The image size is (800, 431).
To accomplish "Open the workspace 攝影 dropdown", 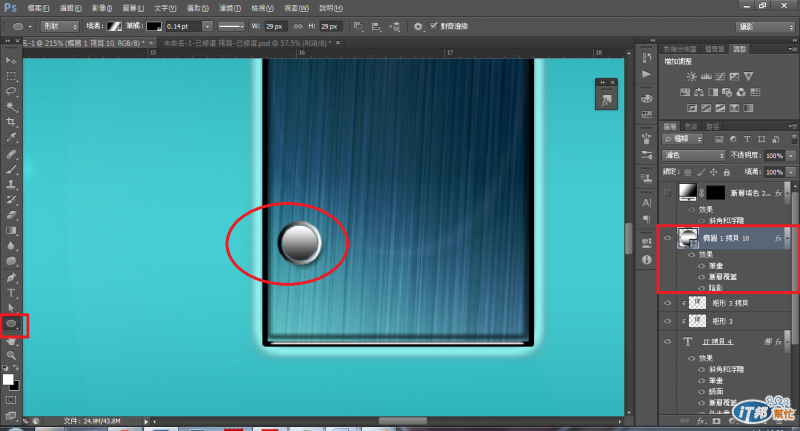I will (x=765, y=27).
